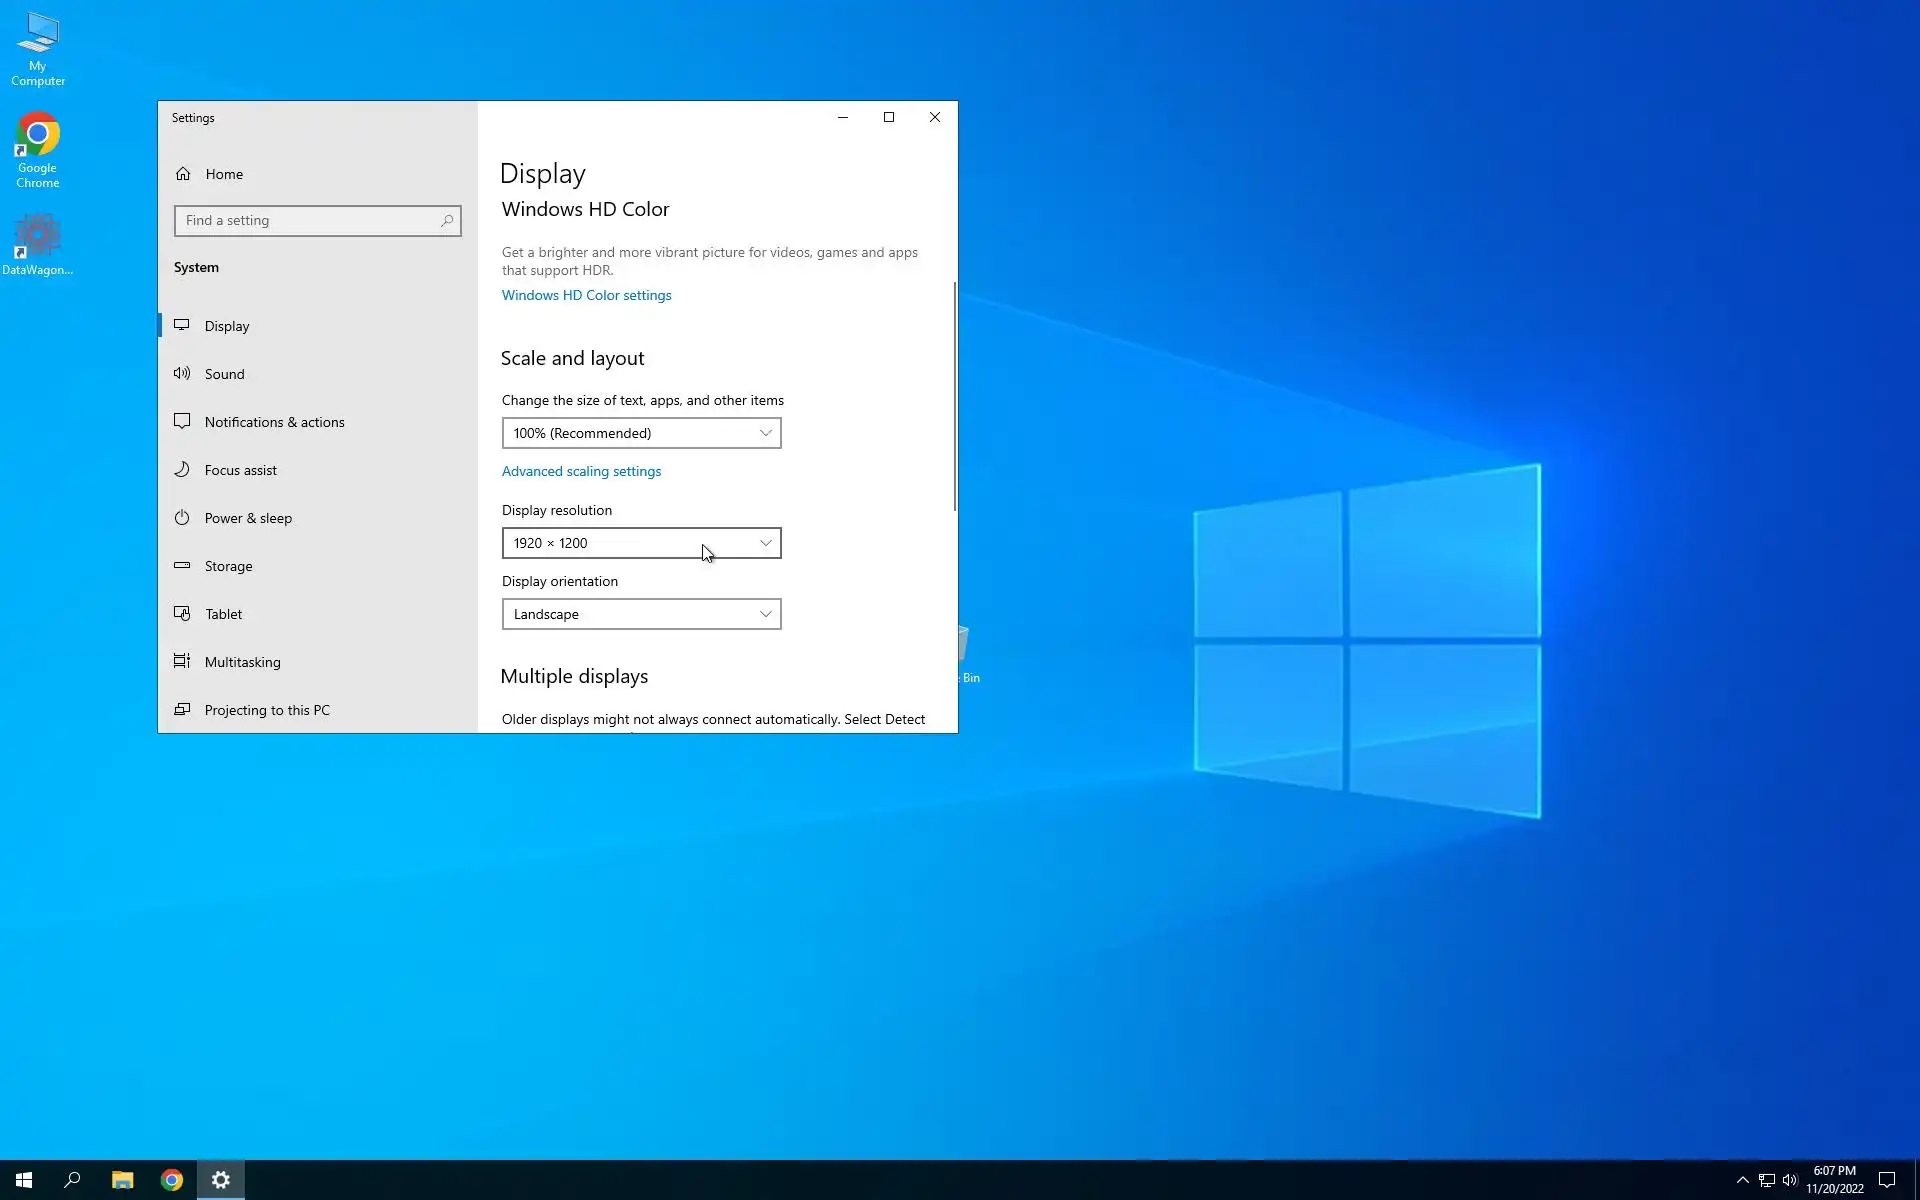Click the Sound speaker icon in sidebar
The image size is (1920, 1200).
click(x=182, y=374)
